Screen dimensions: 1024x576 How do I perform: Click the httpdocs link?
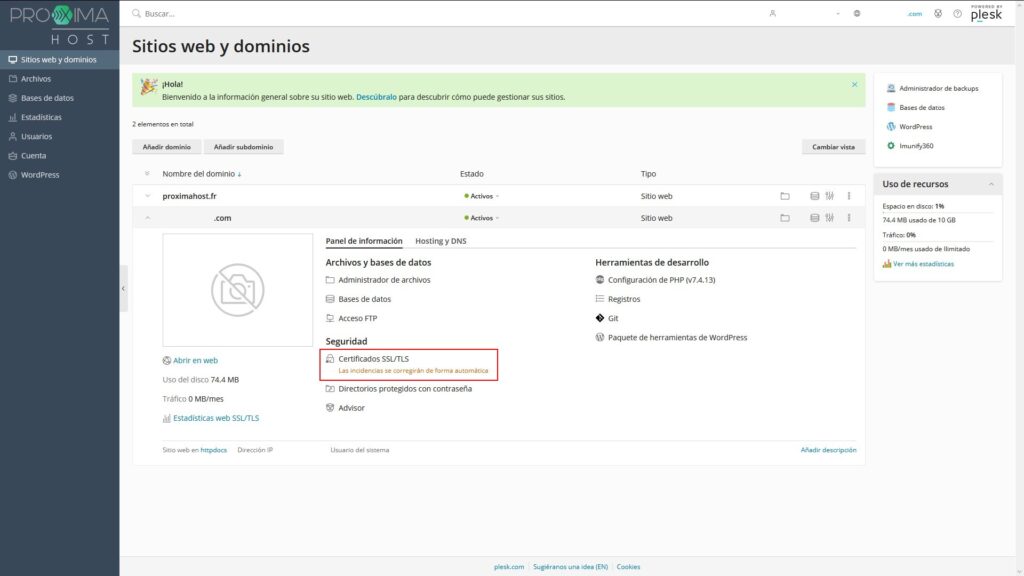(214, 450)
